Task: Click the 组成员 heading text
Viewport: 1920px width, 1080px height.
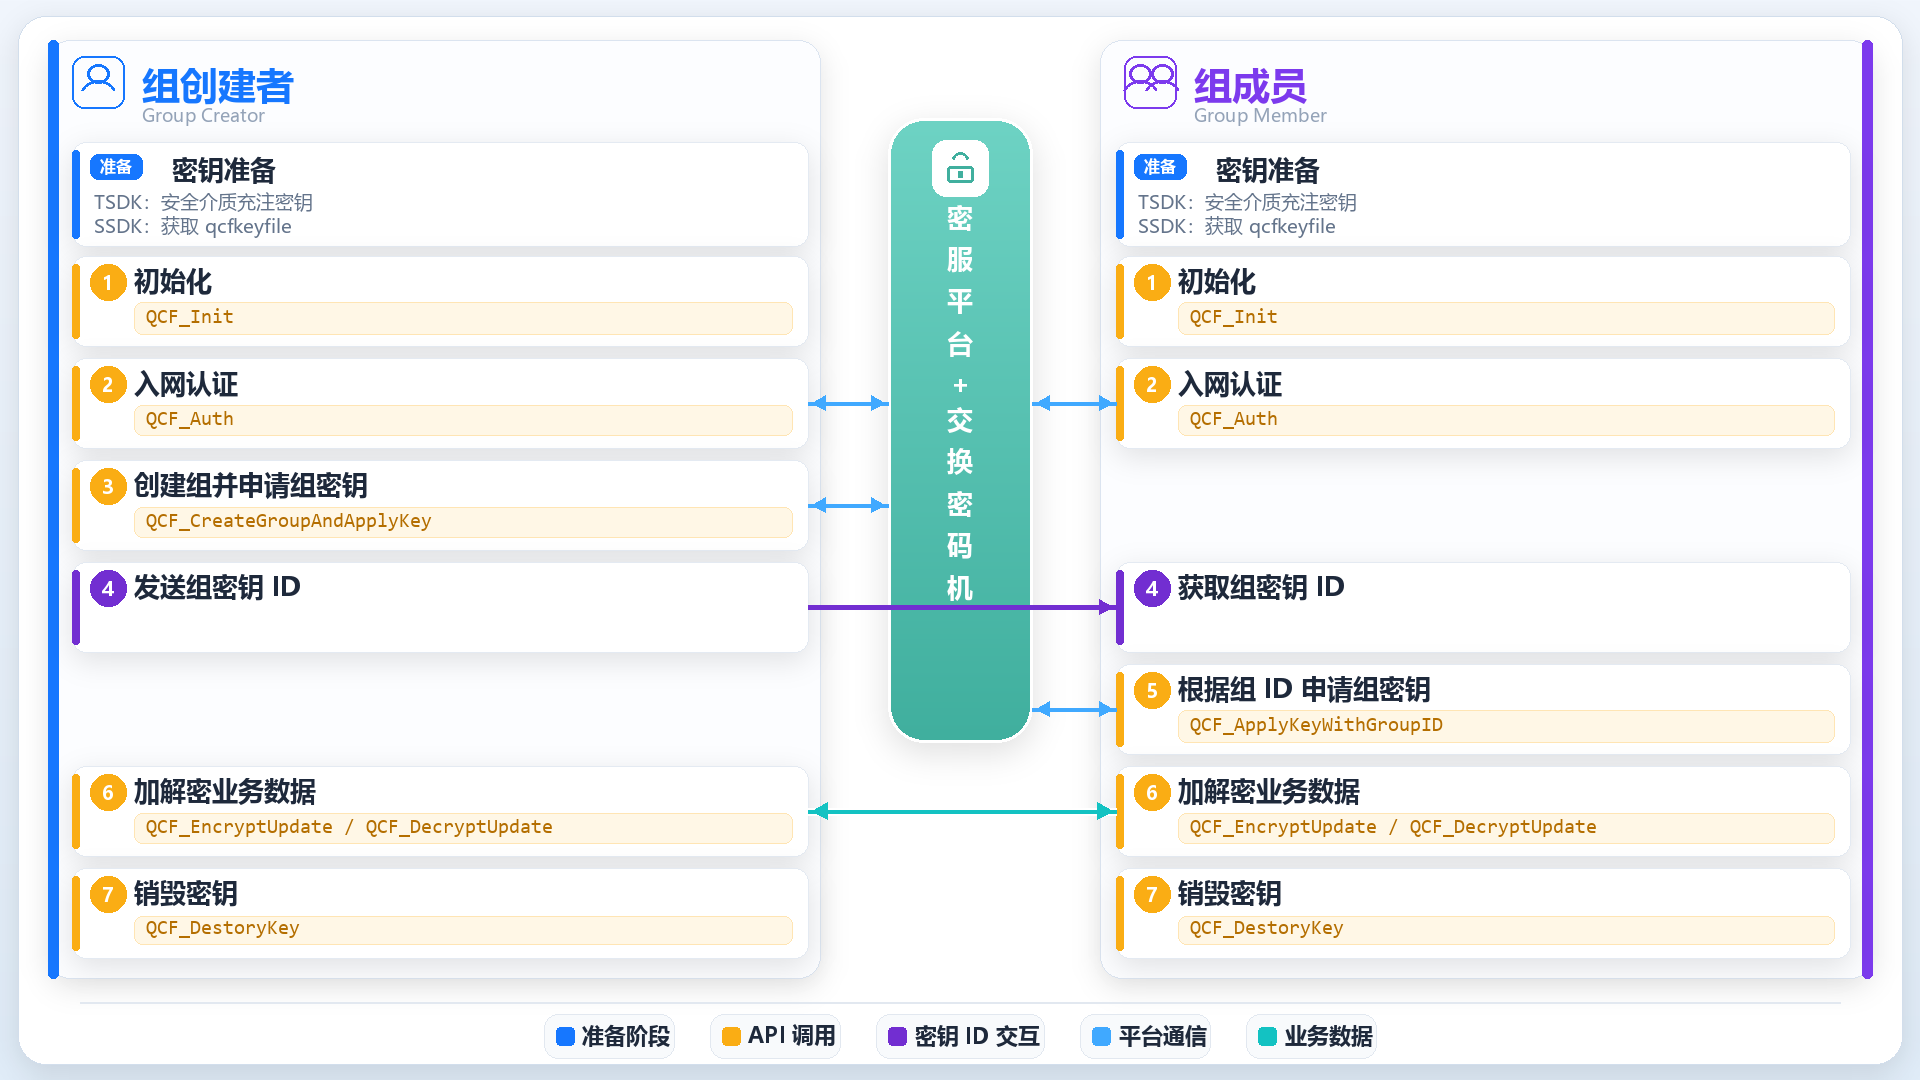Action: pos(1250,86)
